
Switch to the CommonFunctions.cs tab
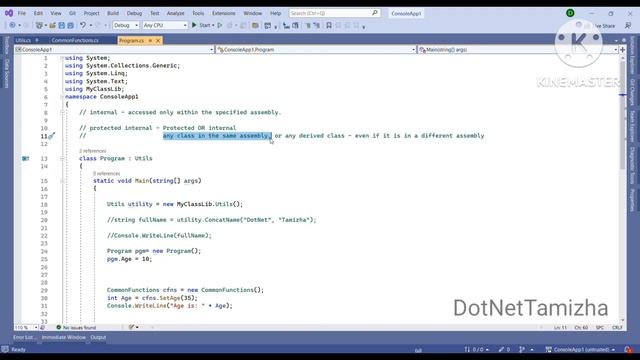(x=75, y=40)
